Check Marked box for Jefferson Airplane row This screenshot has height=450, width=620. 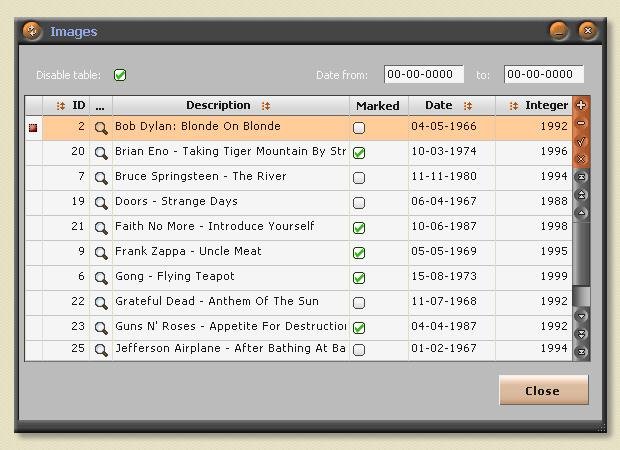(359, 350)
